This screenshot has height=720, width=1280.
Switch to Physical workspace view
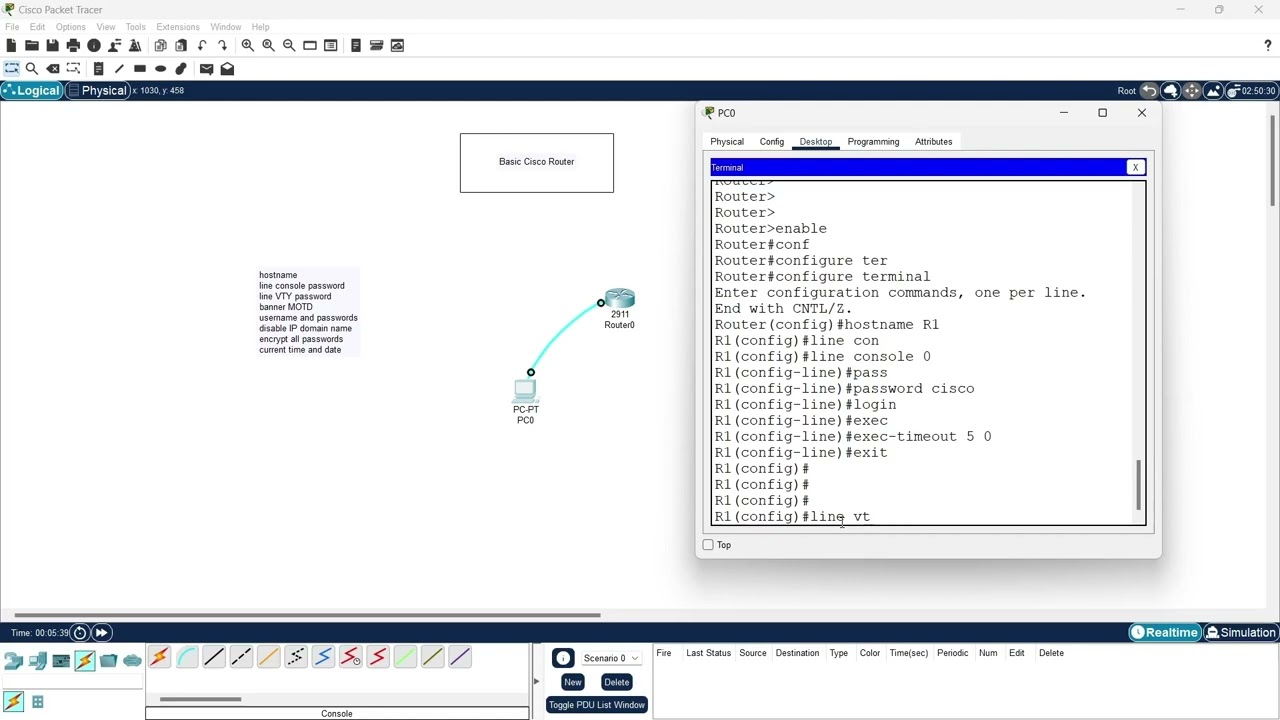97,91
